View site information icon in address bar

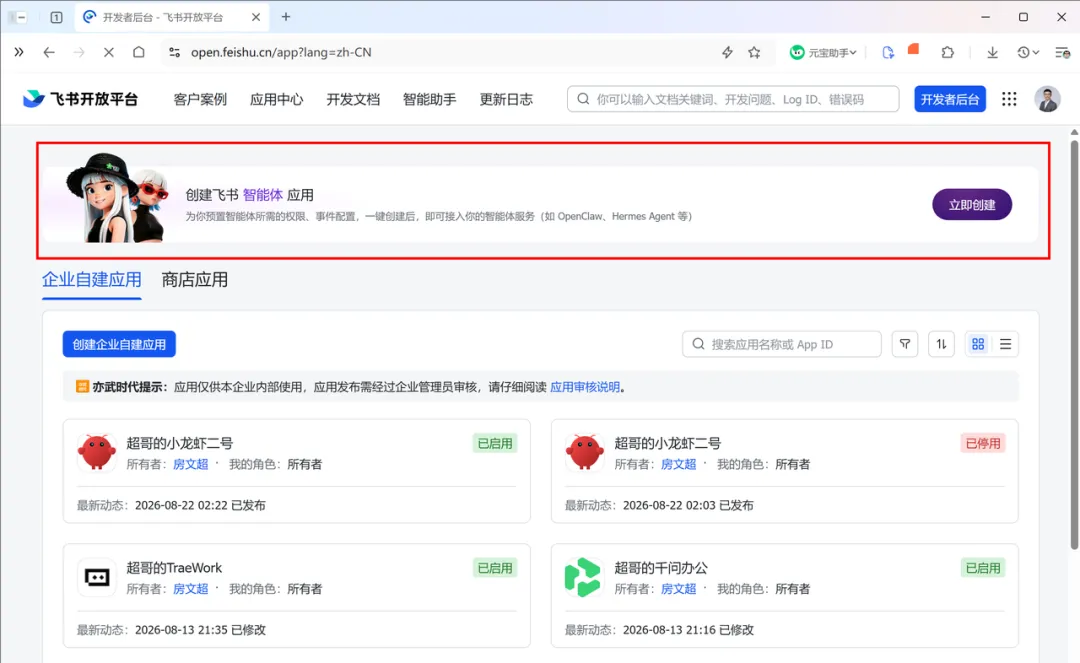(x=175, y=52)
